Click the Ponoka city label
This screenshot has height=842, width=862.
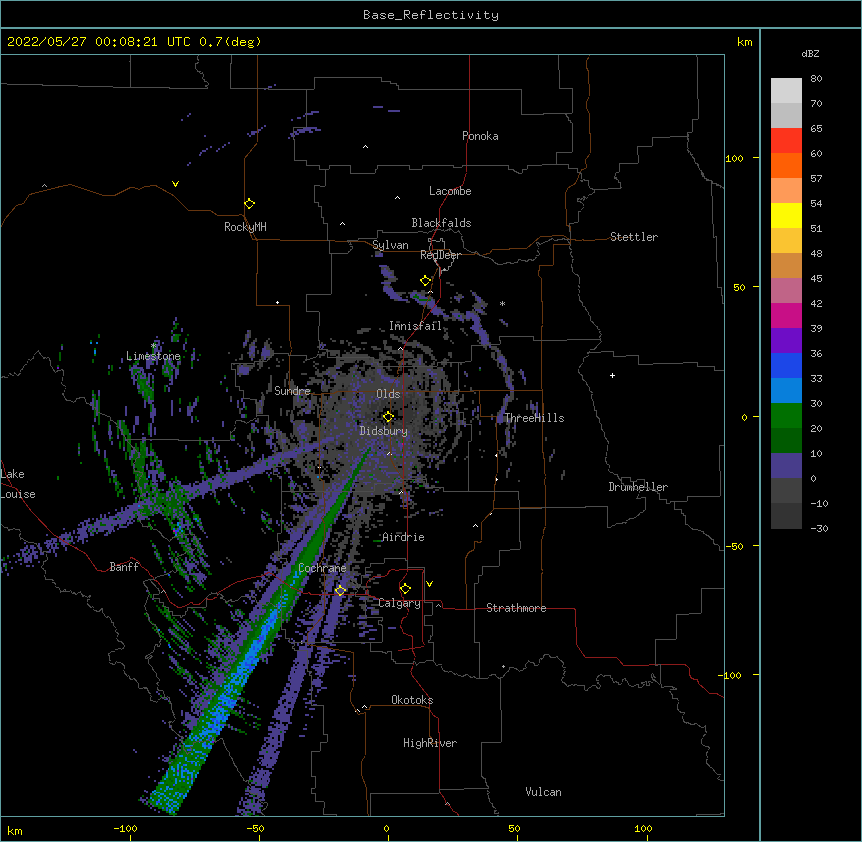(480, 136)
